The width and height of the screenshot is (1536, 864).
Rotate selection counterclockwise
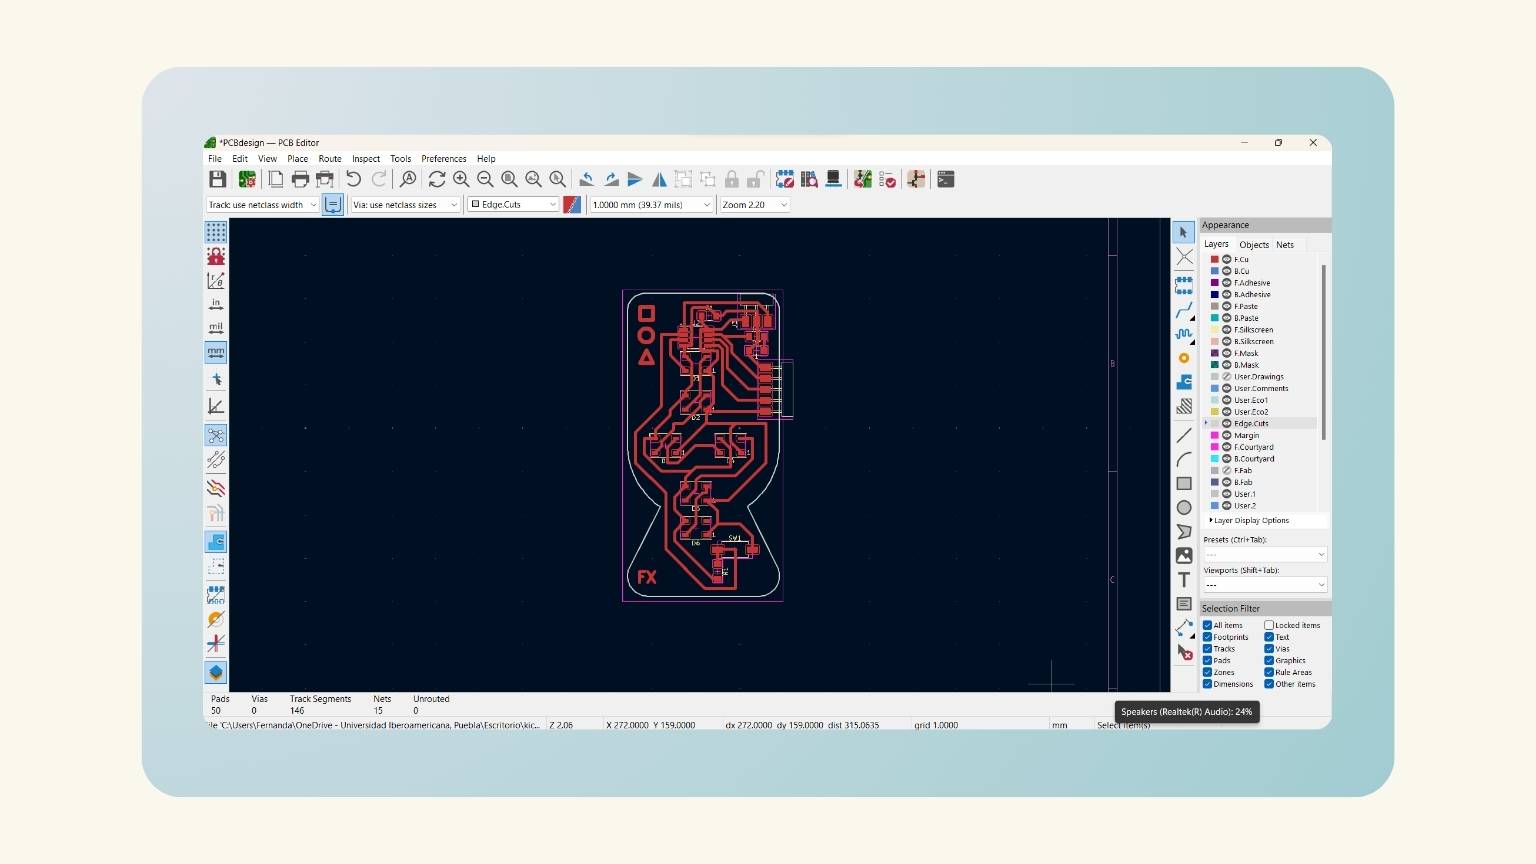[x=587, y=179]
